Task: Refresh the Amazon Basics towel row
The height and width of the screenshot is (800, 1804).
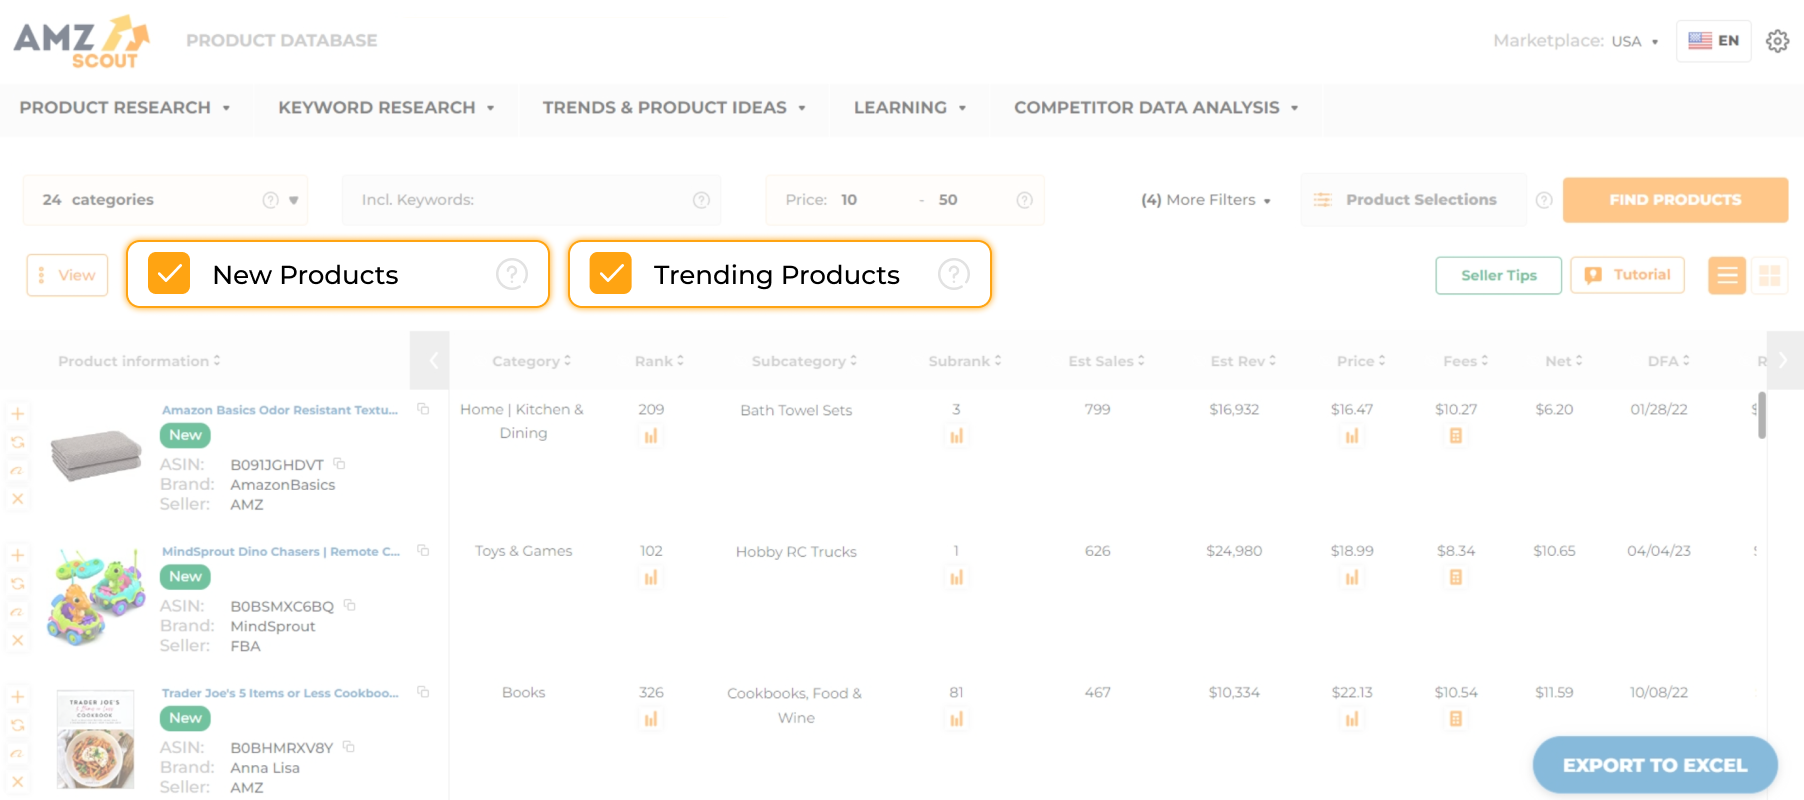Action: pos(17,442)
